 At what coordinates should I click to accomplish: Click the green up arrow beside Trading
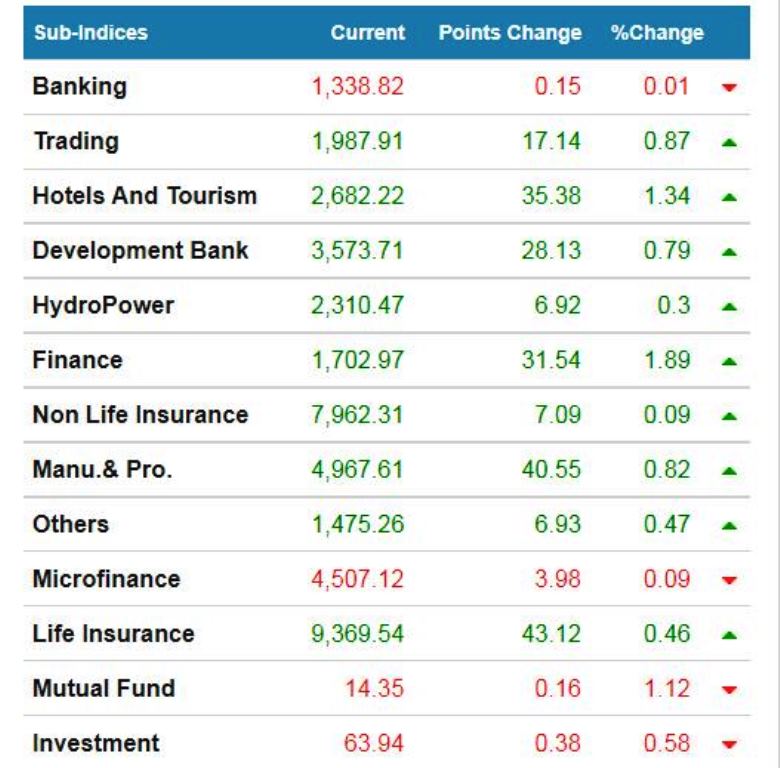click(728, 142)
